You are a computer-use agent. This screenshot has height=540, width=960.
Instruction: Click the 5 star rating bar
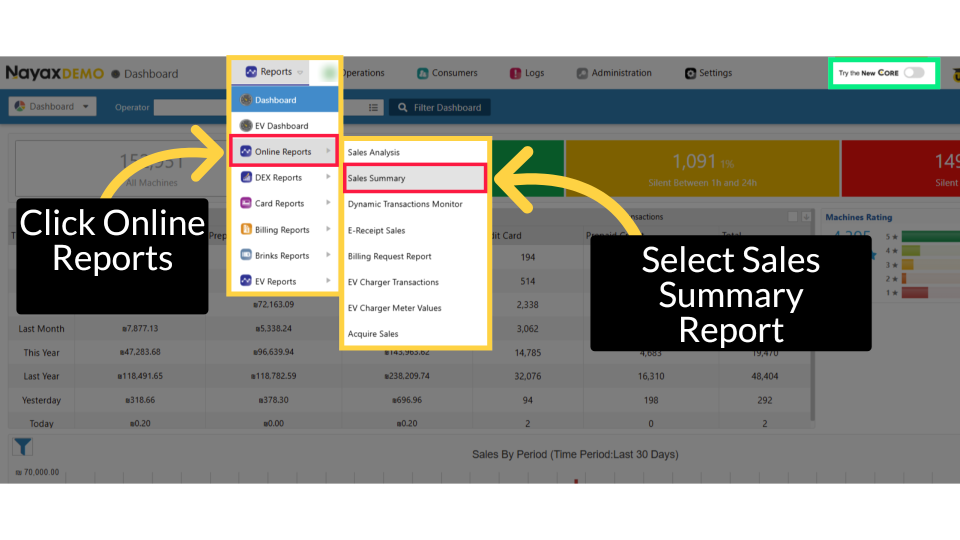pos(931,236)
